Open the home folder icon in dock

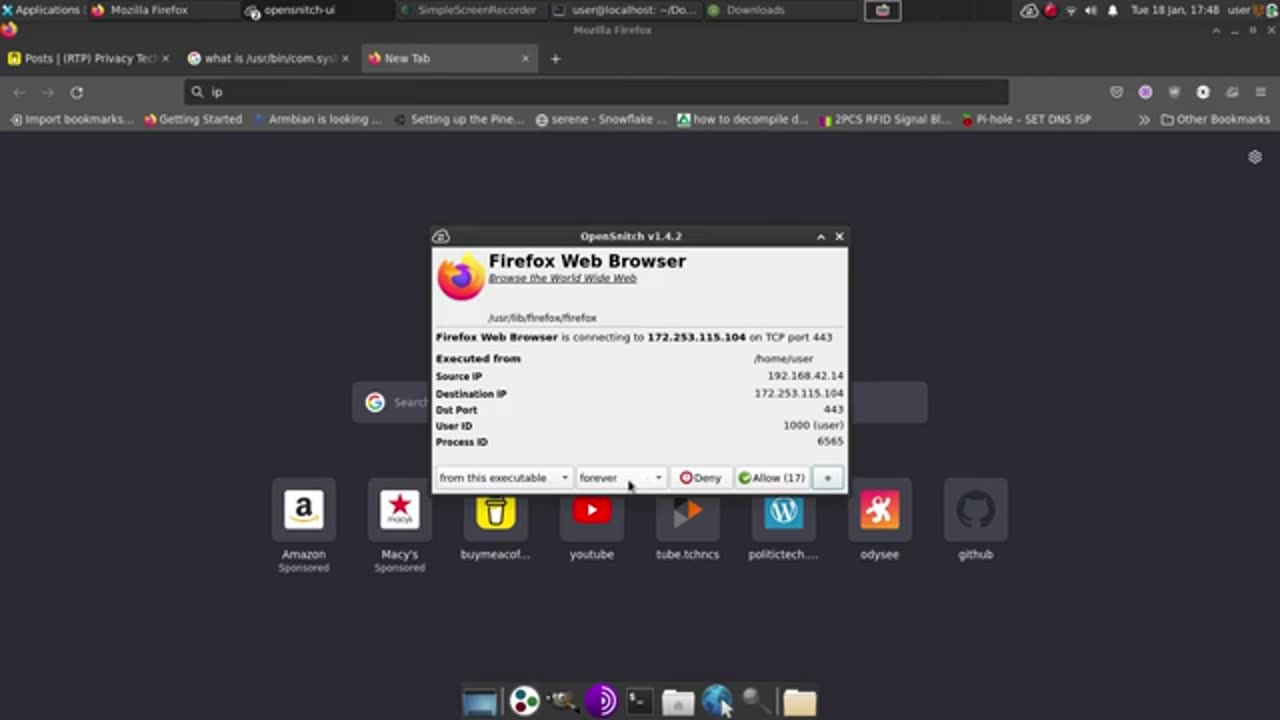(x=678, y=702)
